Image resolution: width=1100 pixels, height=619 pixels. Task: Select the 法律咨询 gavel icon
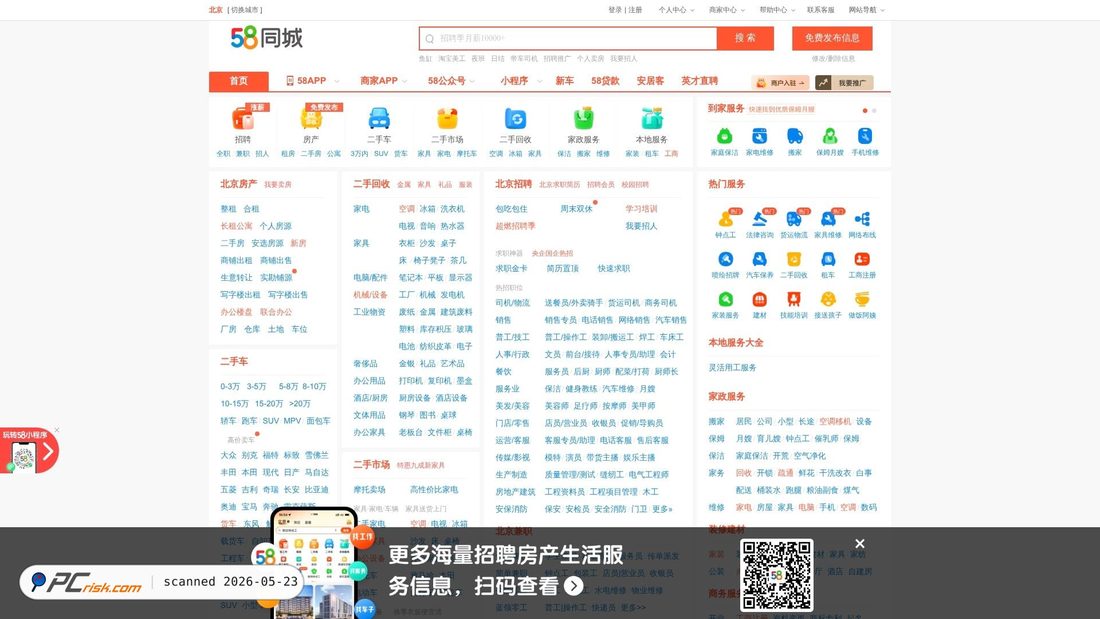[x=760, y=219]
